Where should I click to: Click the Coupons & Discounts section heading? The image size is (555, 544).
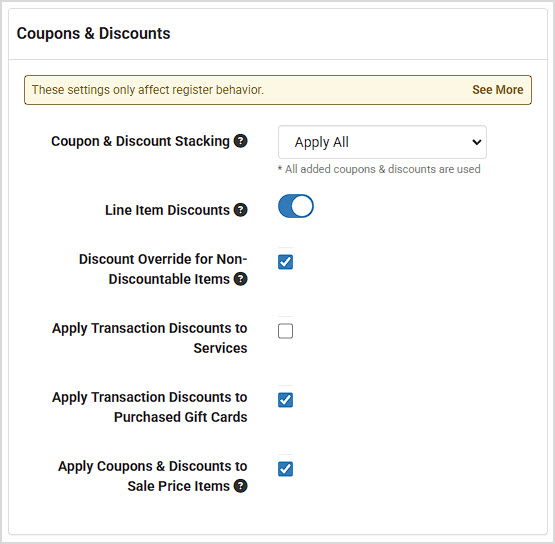(93, 34)
